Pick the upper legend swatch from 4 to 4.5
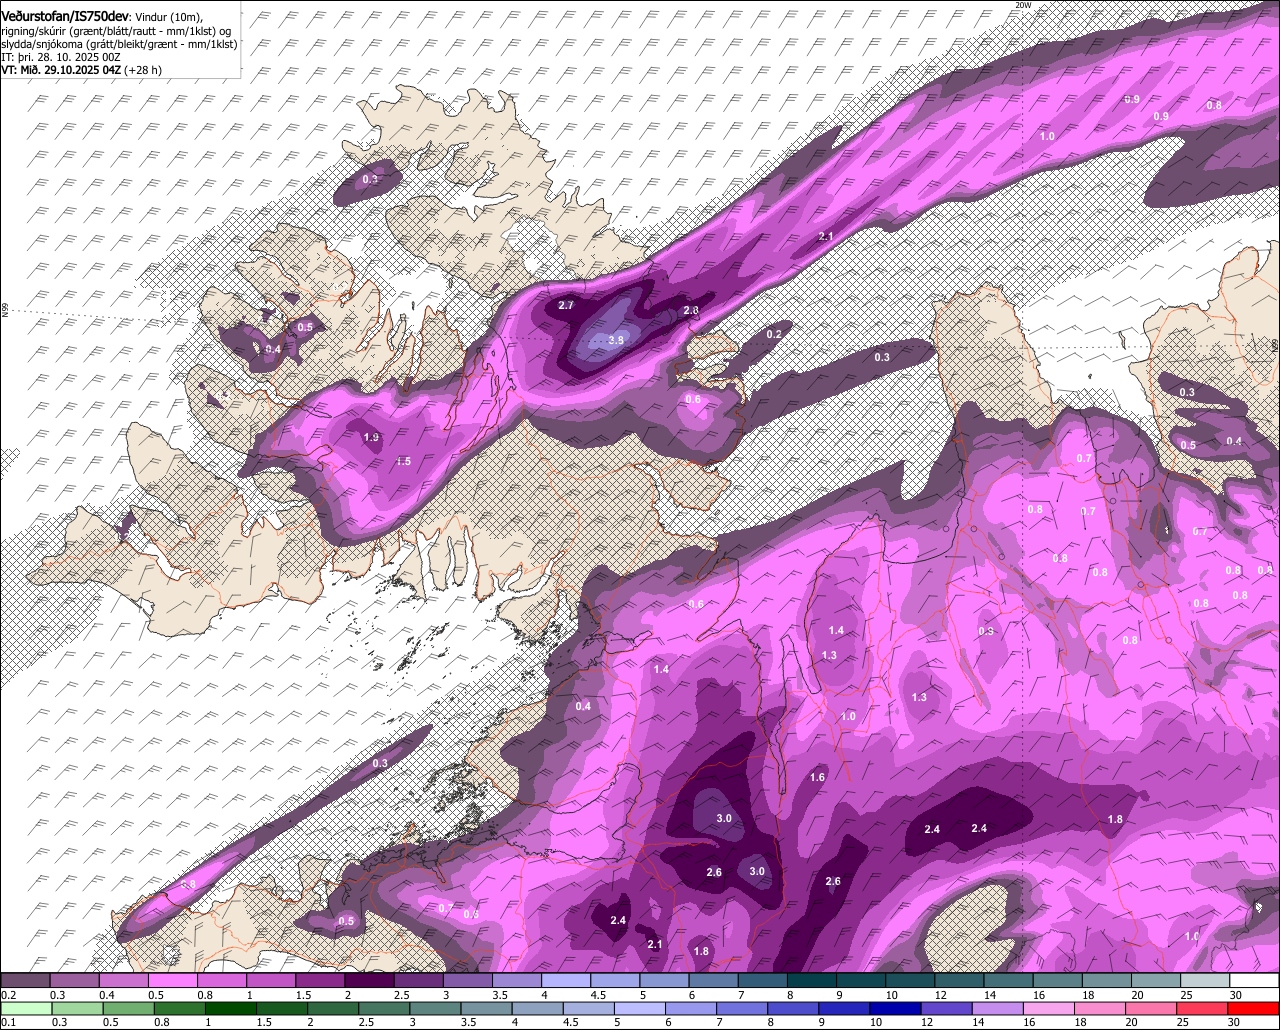 pyautogui.click(x=566, y=981)
